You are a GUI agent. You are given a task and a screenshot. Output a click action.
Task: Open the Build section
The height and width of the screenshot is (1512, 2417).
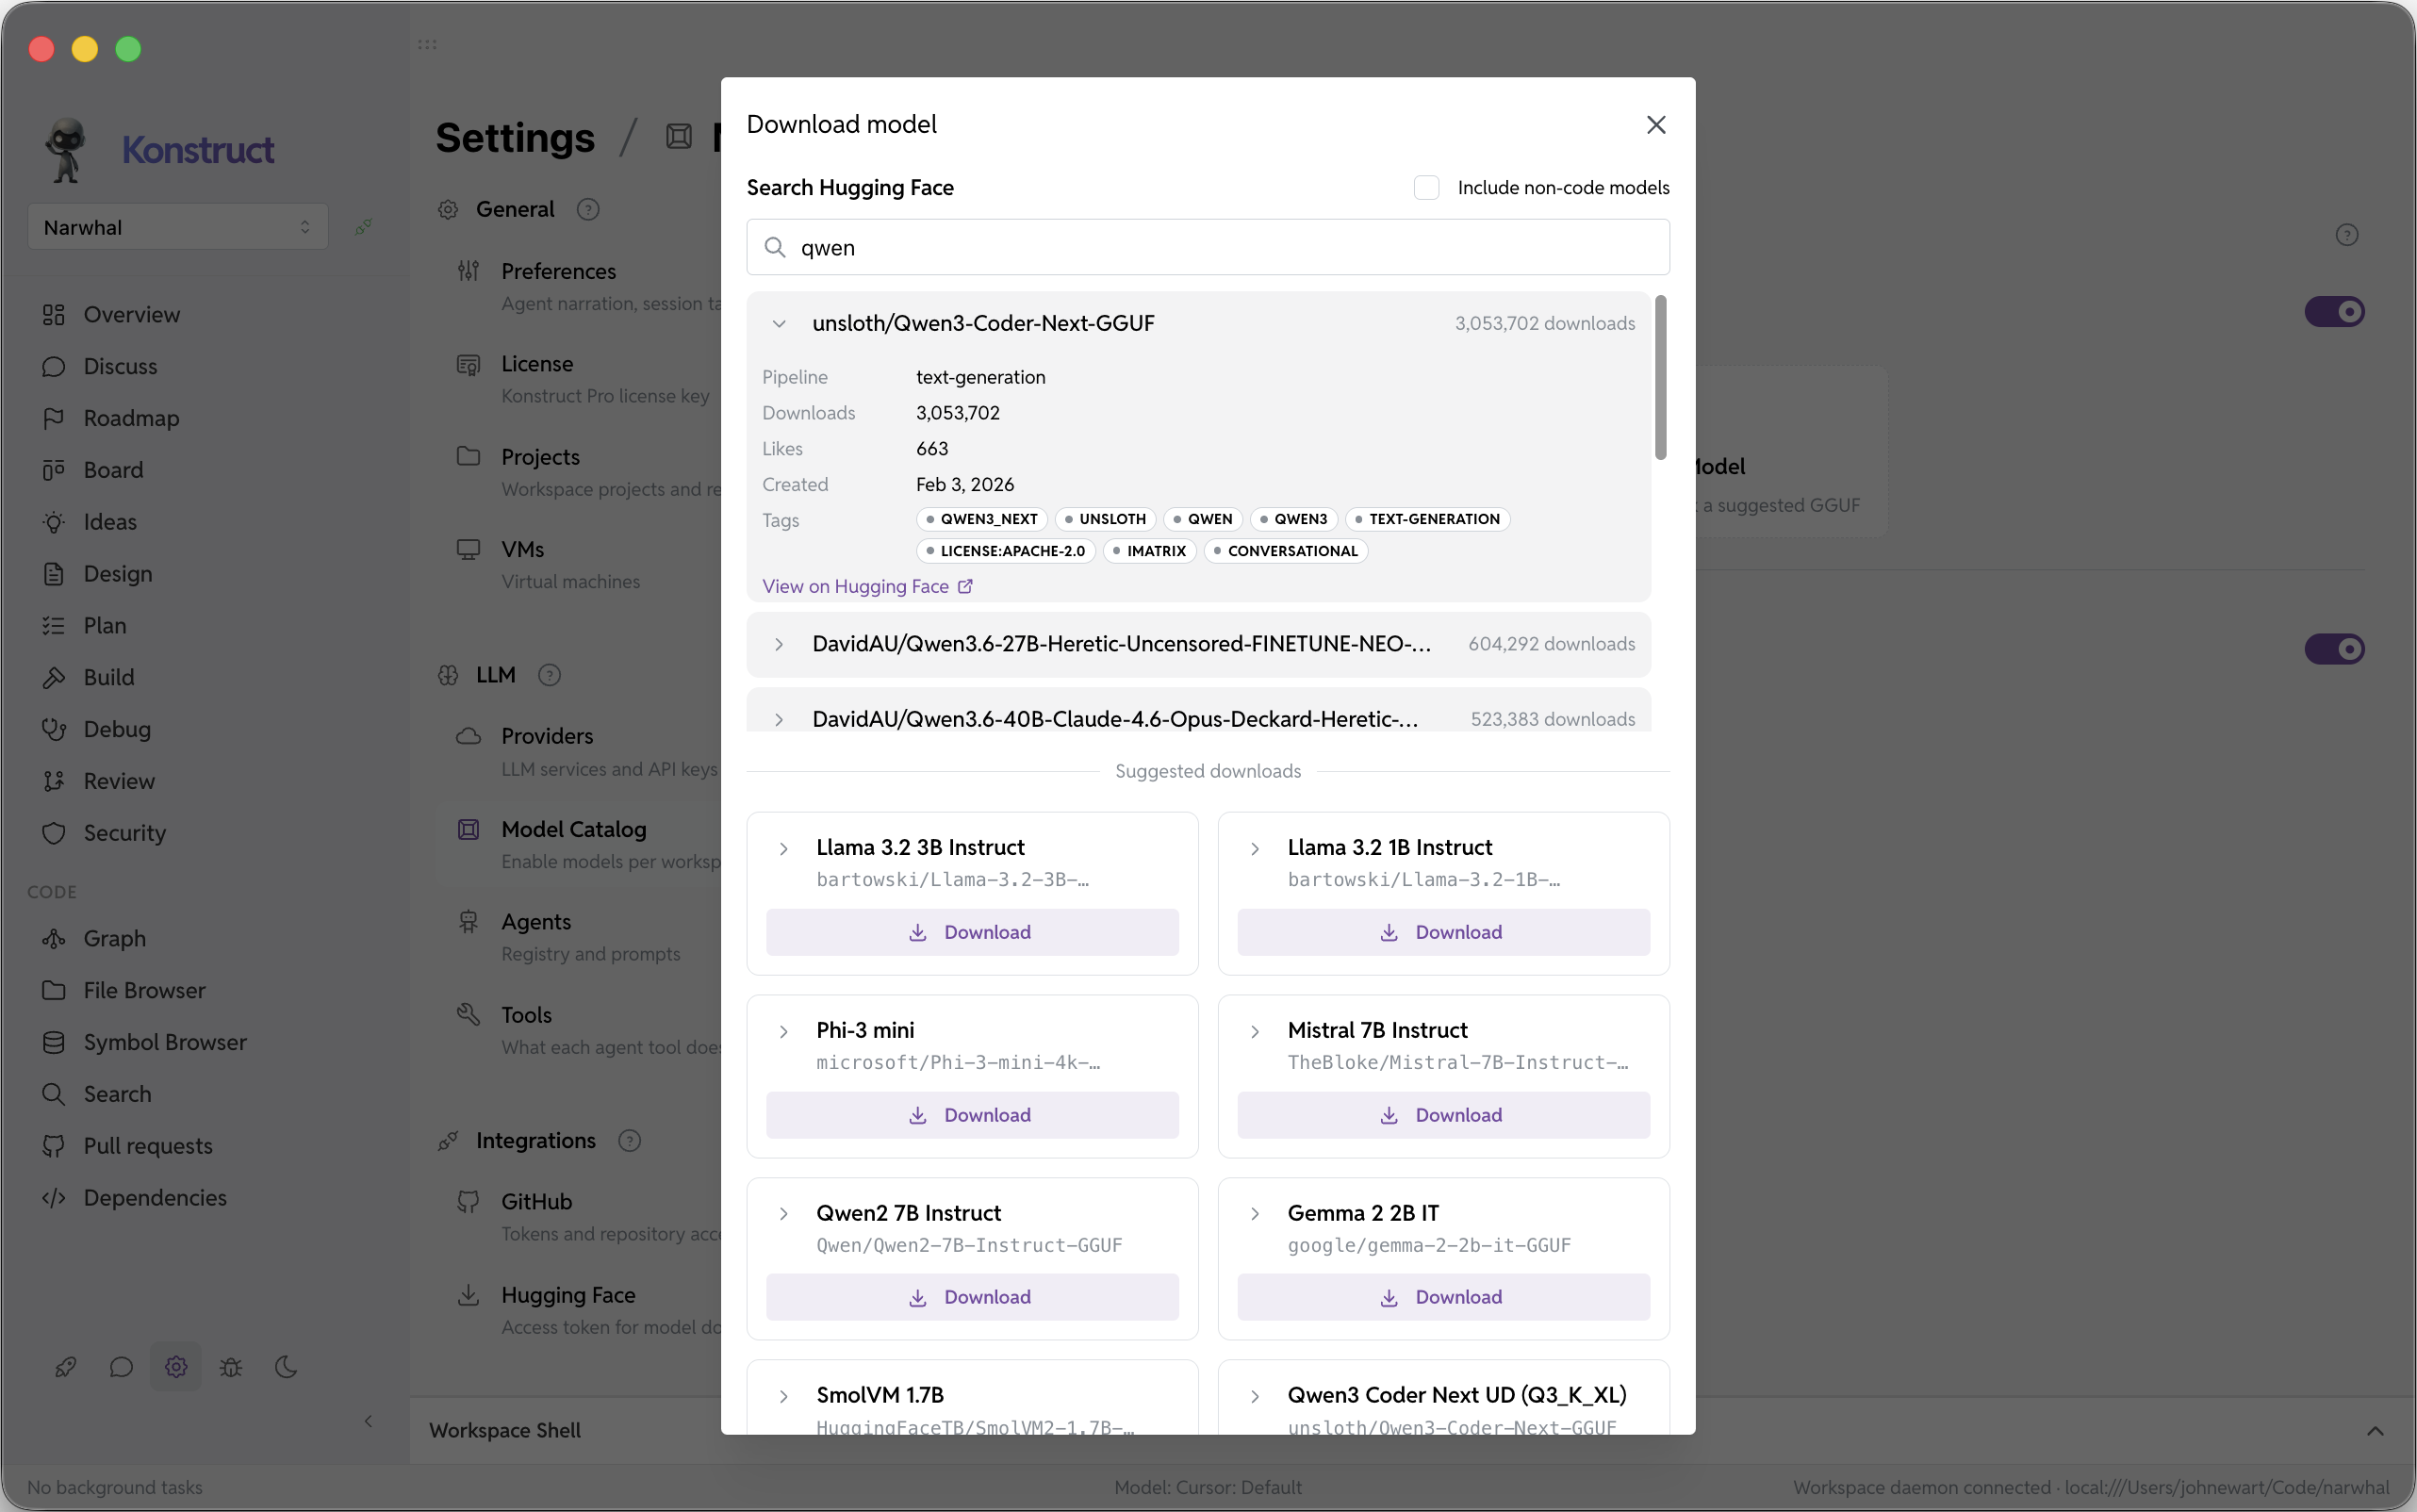tap(108, 678)
